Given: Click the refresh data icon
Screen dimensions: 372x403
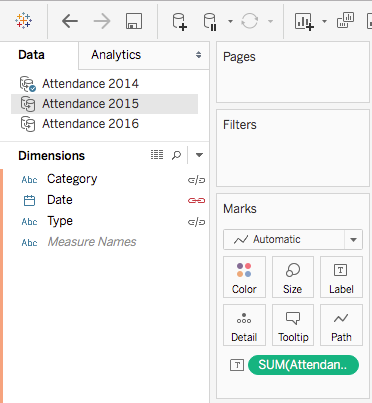Looking at the screenshot, I should [250, 21].
